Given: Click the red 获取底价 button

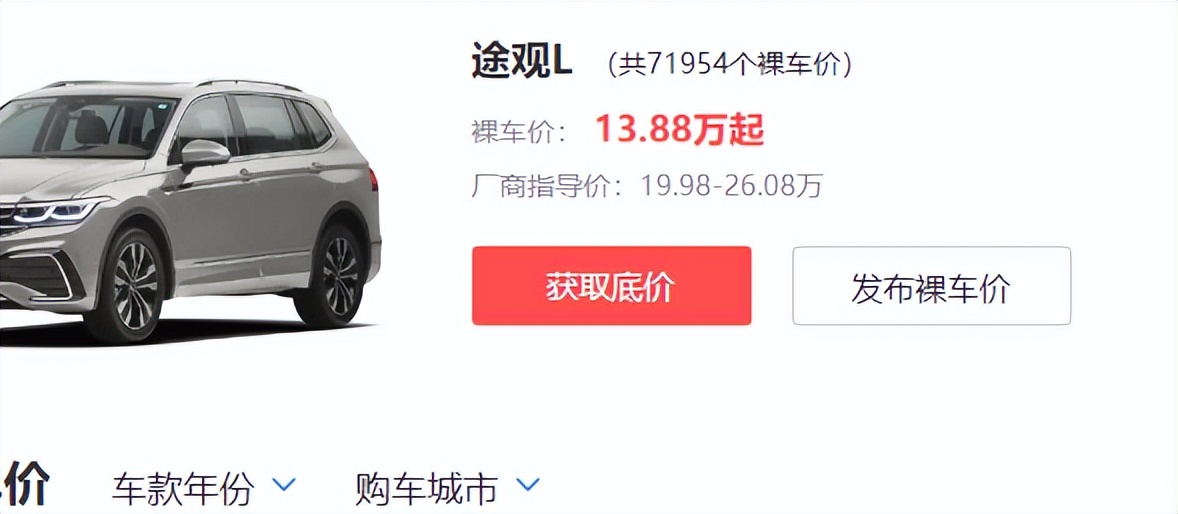Looking at the screenshot, I should pos(612,286).
